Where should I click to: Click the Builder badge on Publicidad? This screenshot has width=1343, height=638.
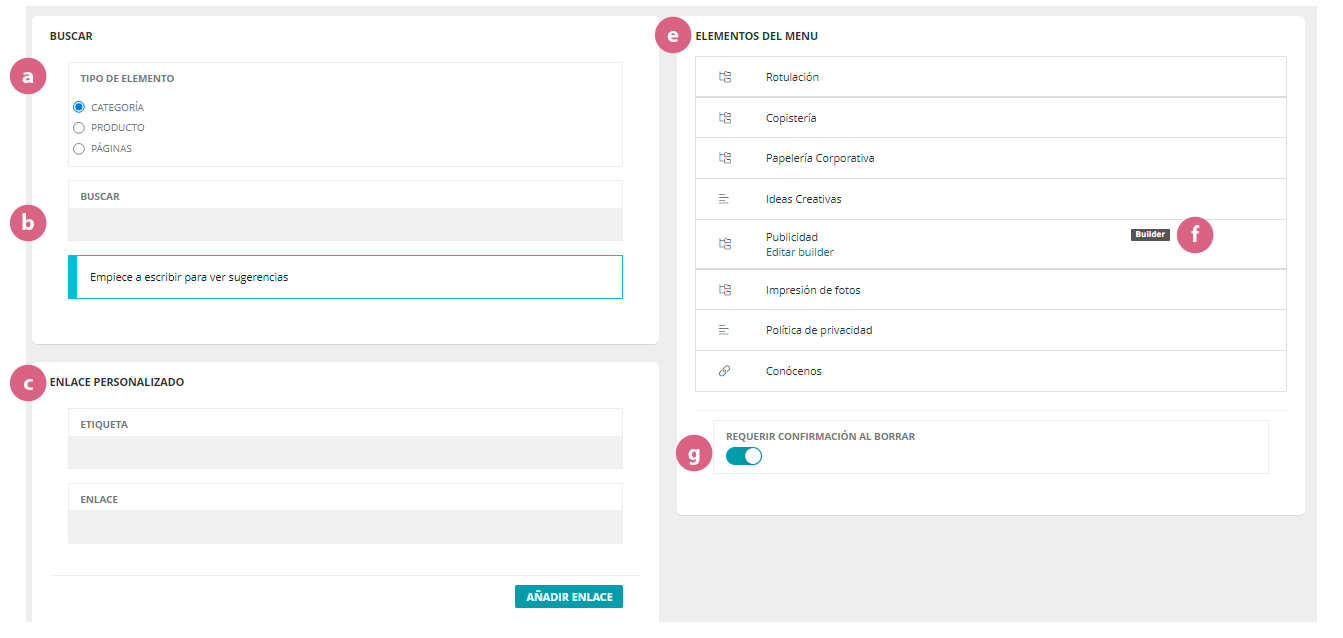pyautogui.click(x=1150, y=235)
